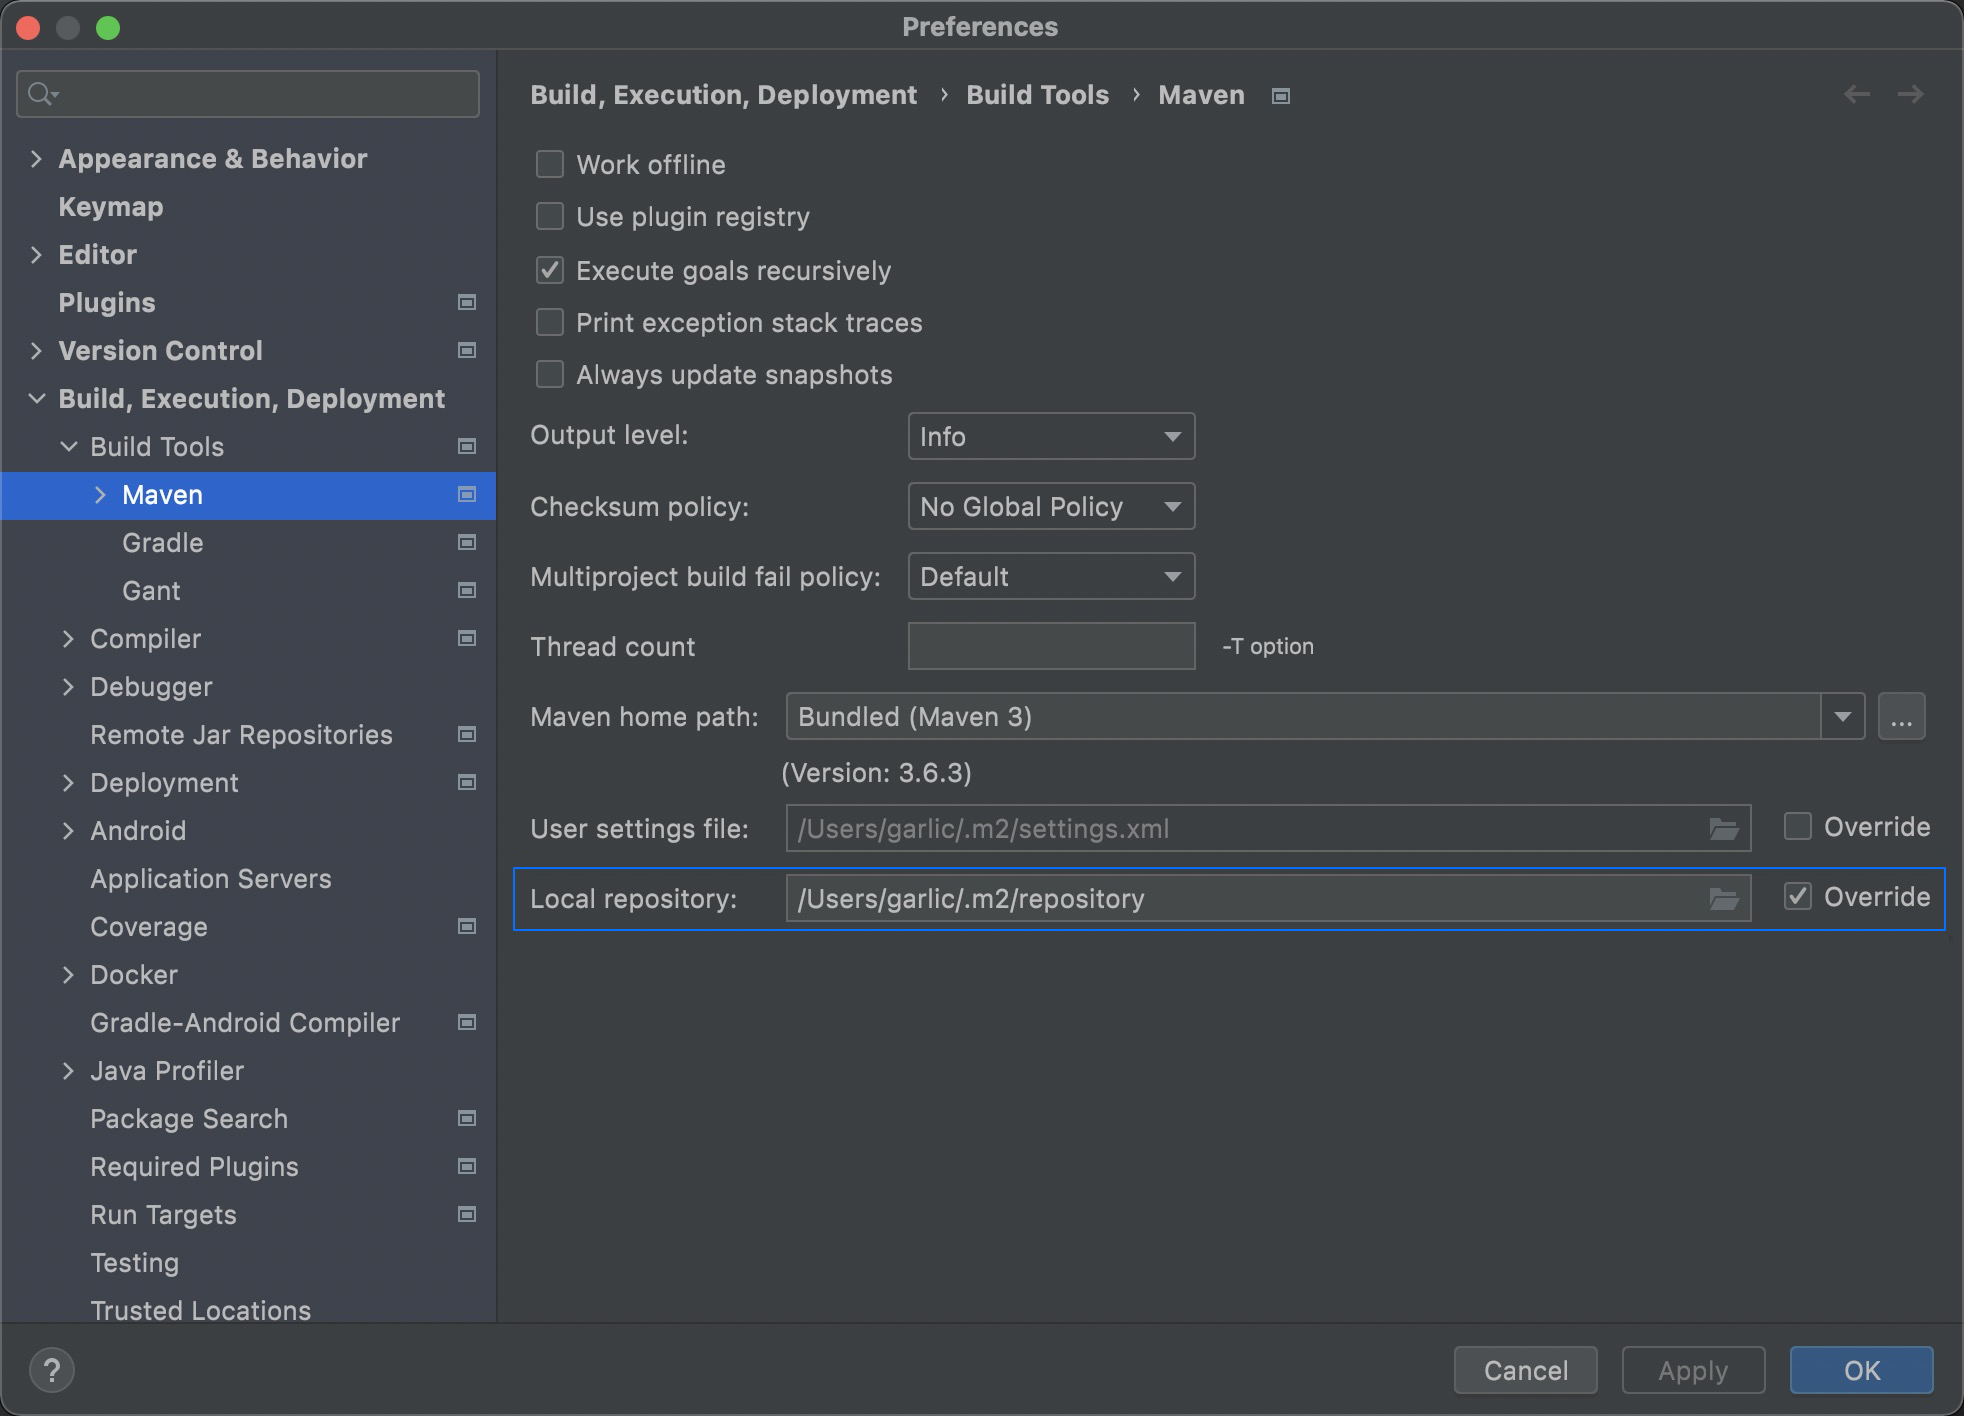Open the Keymap settings page
The width and height of the screenshot is (1964, 1416).
coord(110,207)
